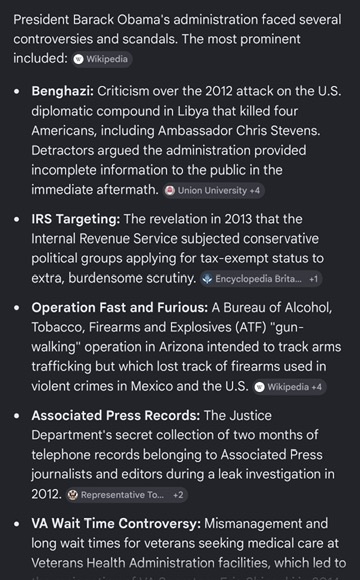Click the Wikipedia icon below Fast and Furious
The image size is (360, 580).
pyautogui.click(x=260, y=387)
